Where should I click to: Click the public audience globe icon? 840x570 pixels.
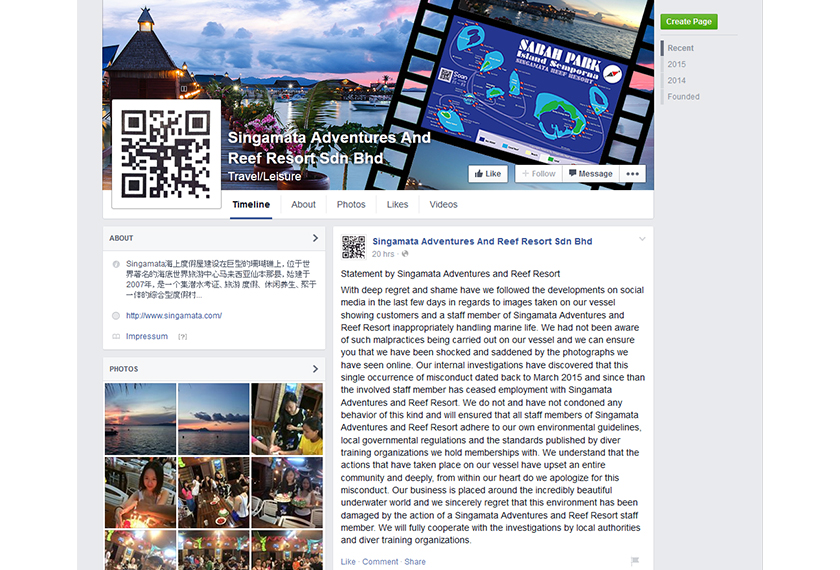tap(405, 254)
